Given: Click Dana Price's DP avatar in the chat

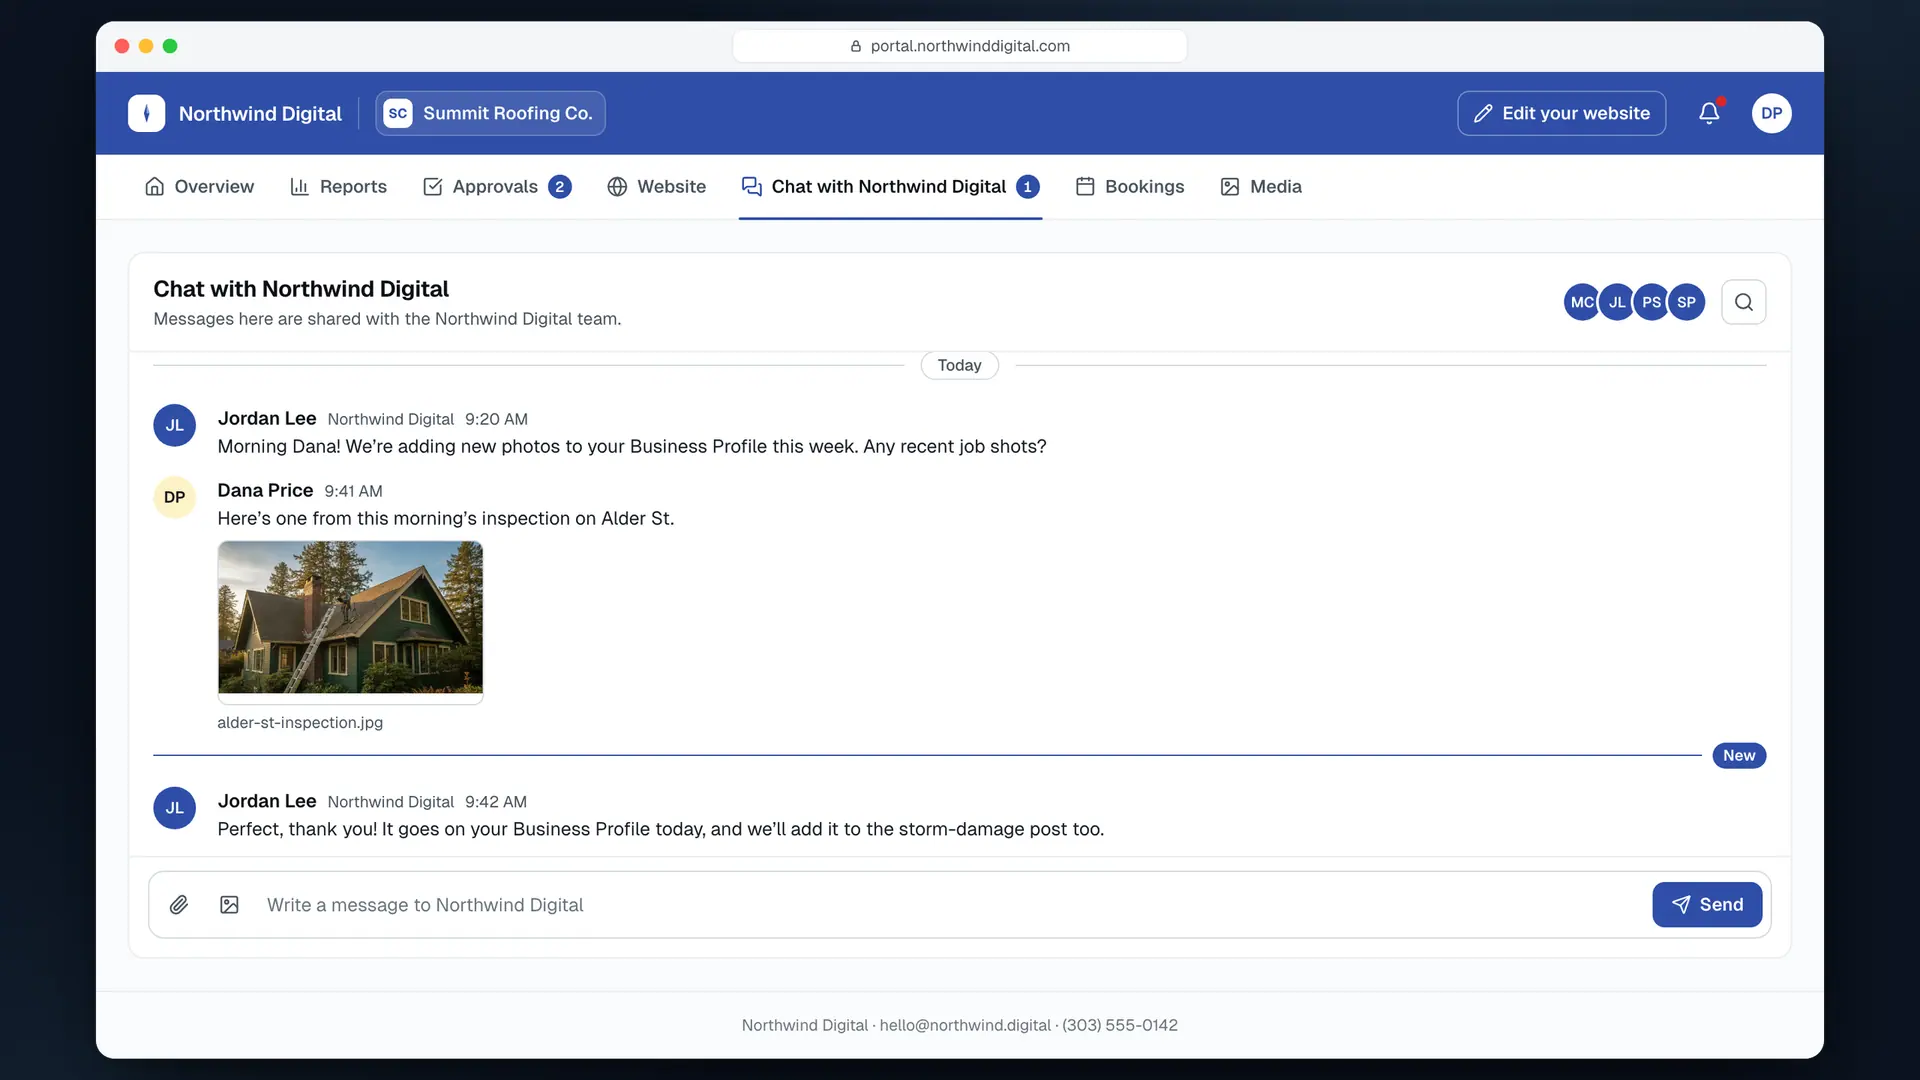Looking at the screenshot, I should [174, 497].
